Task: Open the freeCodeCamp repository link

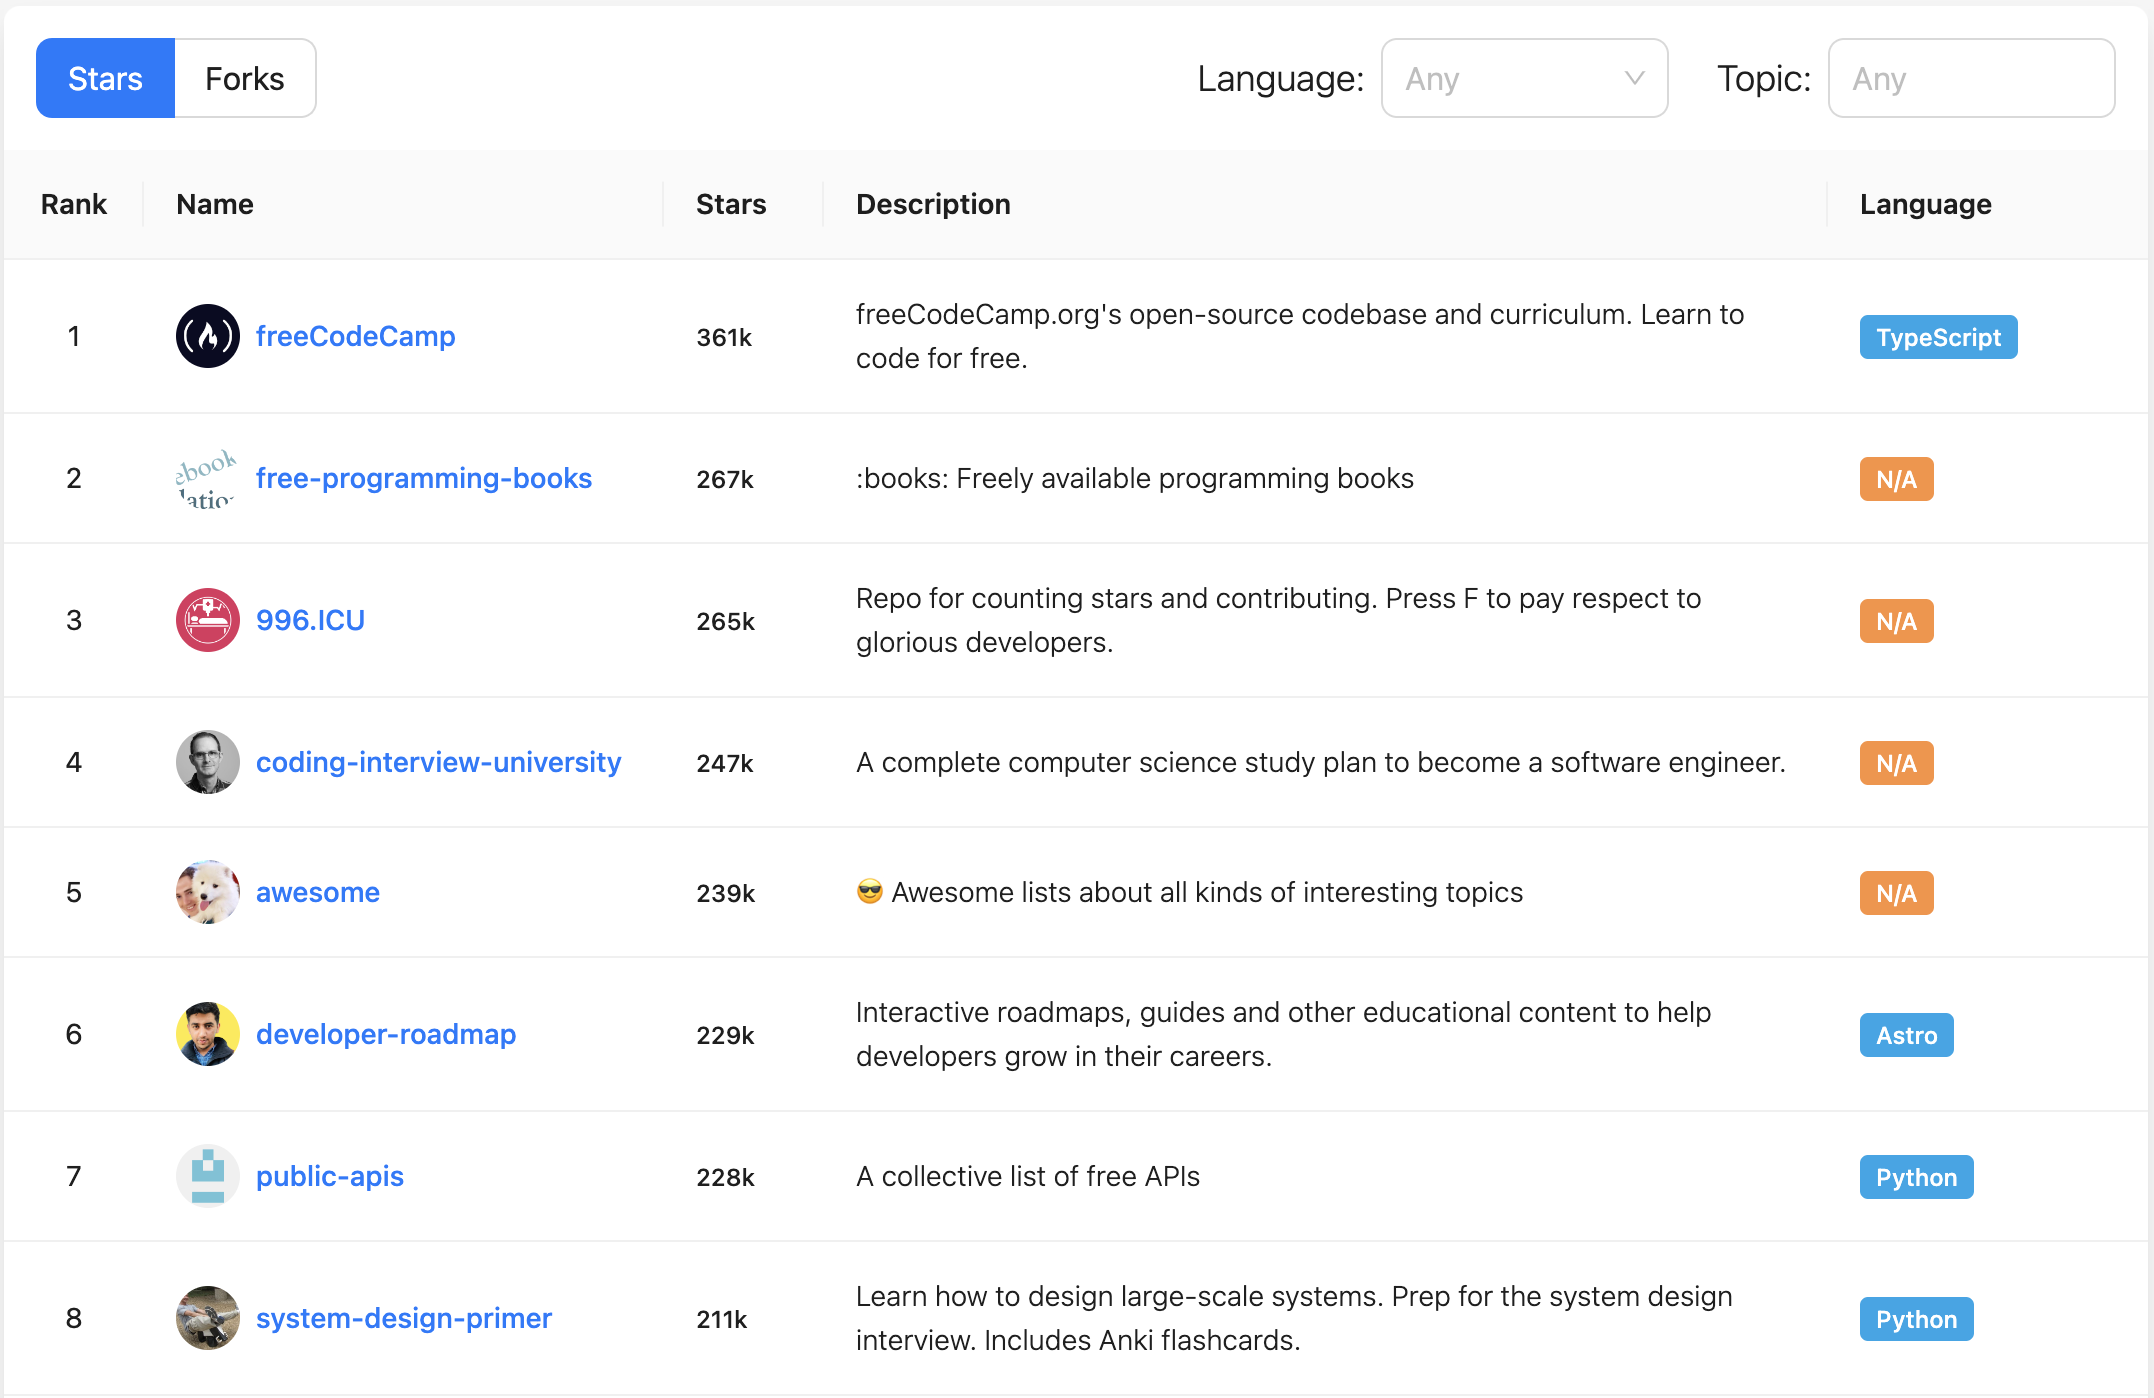Action: click(x=355, y=336)
